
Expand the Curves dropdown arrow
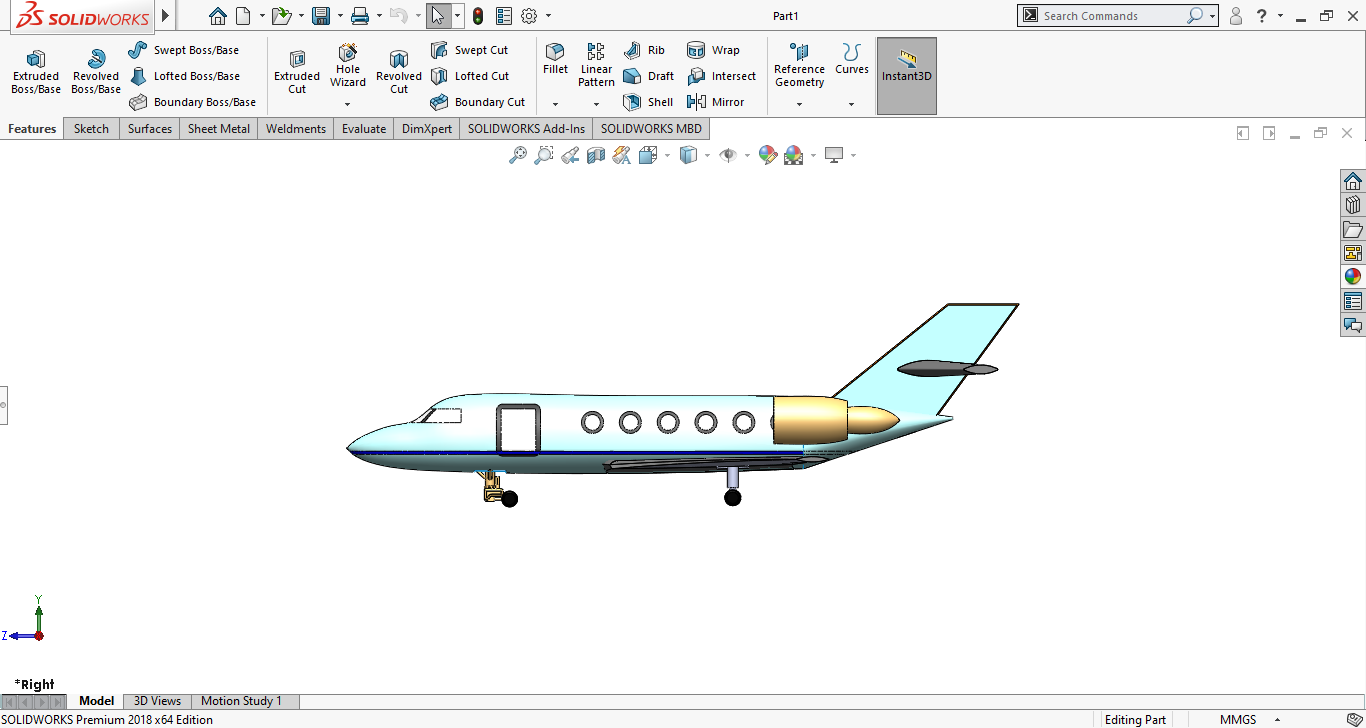click(x=852, y=105)
